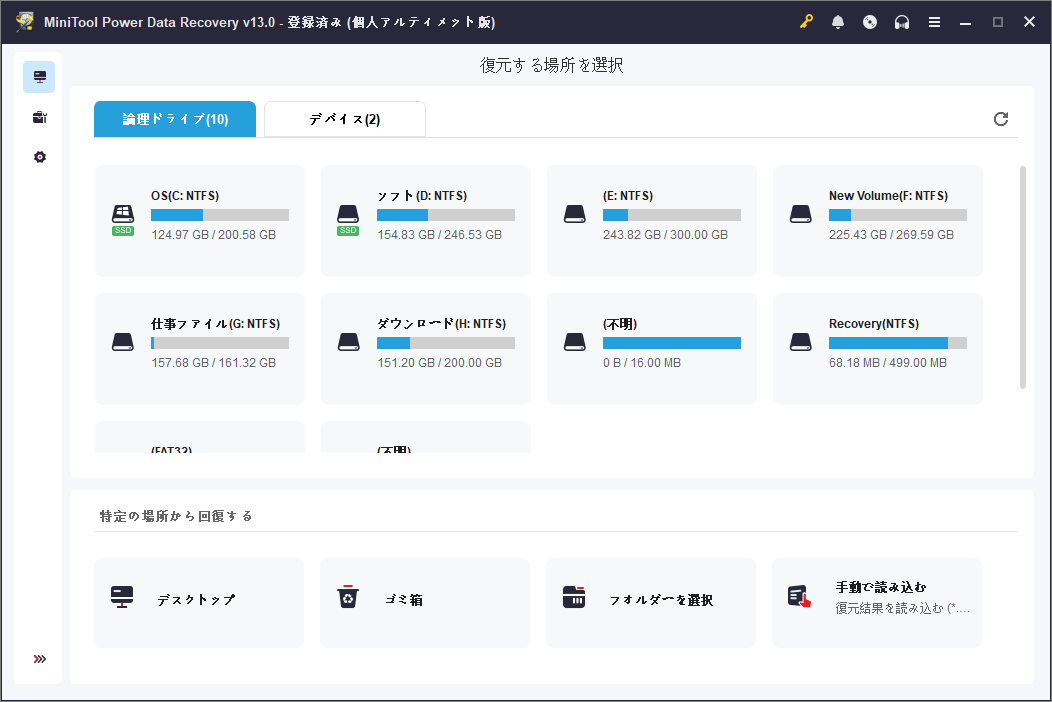
Task: Click 243.82 GB / 300.00 GB text
Action: pos(665,235)
